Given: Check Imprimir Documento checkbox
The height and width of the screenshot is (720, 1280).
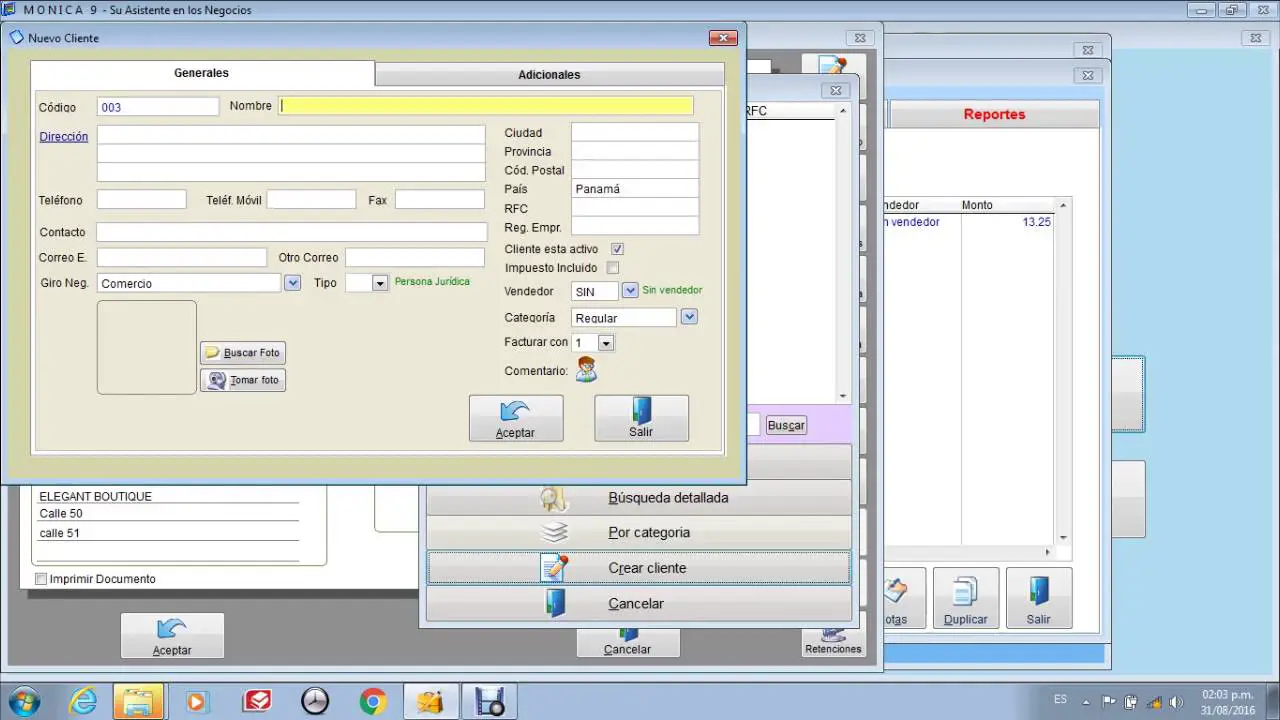Looking at the screenshot, I should 41,579.
